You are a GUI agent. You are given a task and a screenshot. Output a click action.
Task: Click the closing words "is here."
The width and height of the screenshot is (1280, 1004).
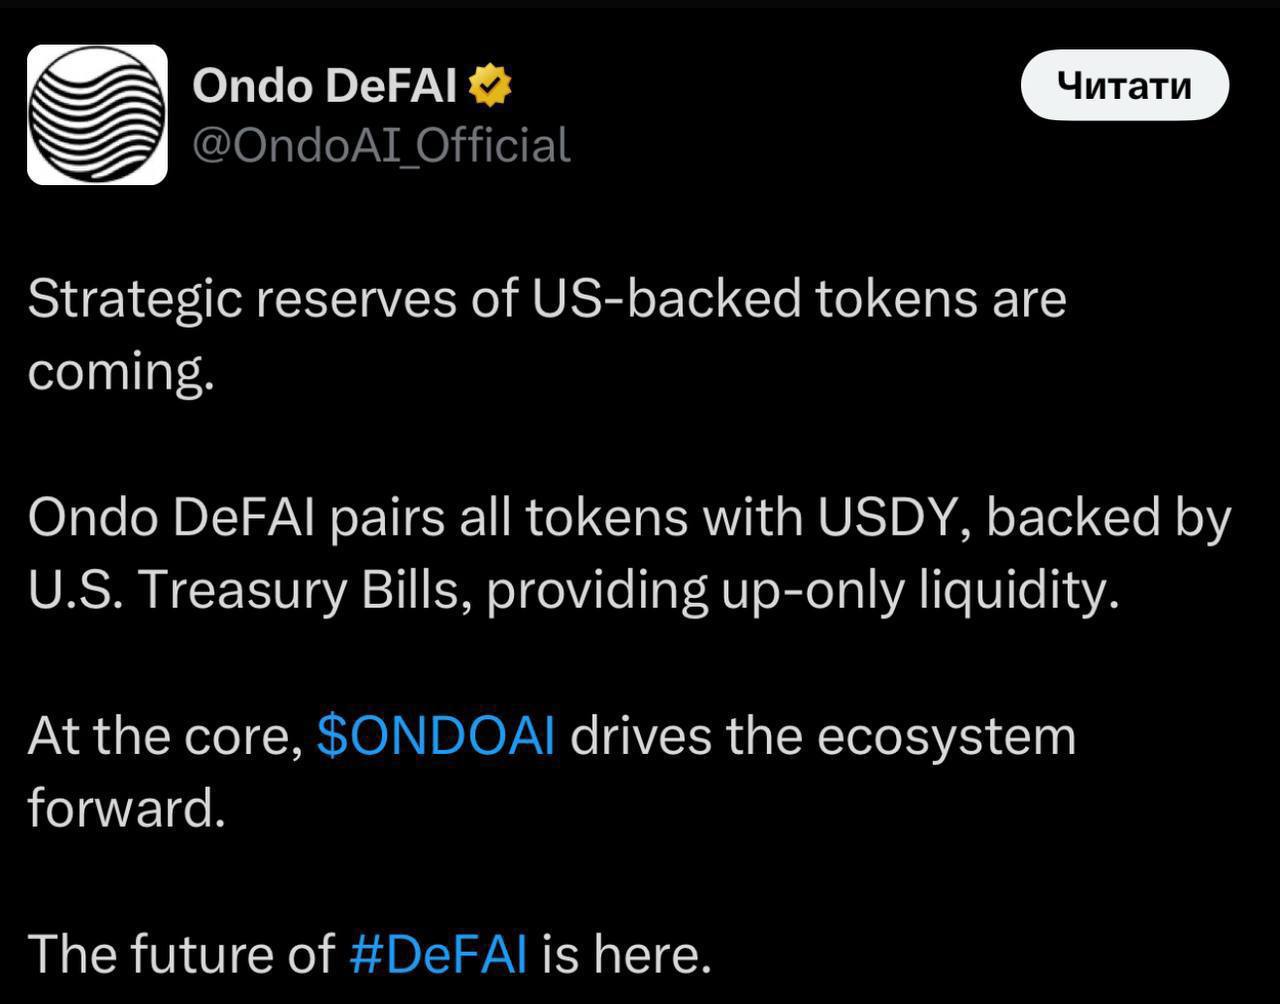tap(626, 954)
